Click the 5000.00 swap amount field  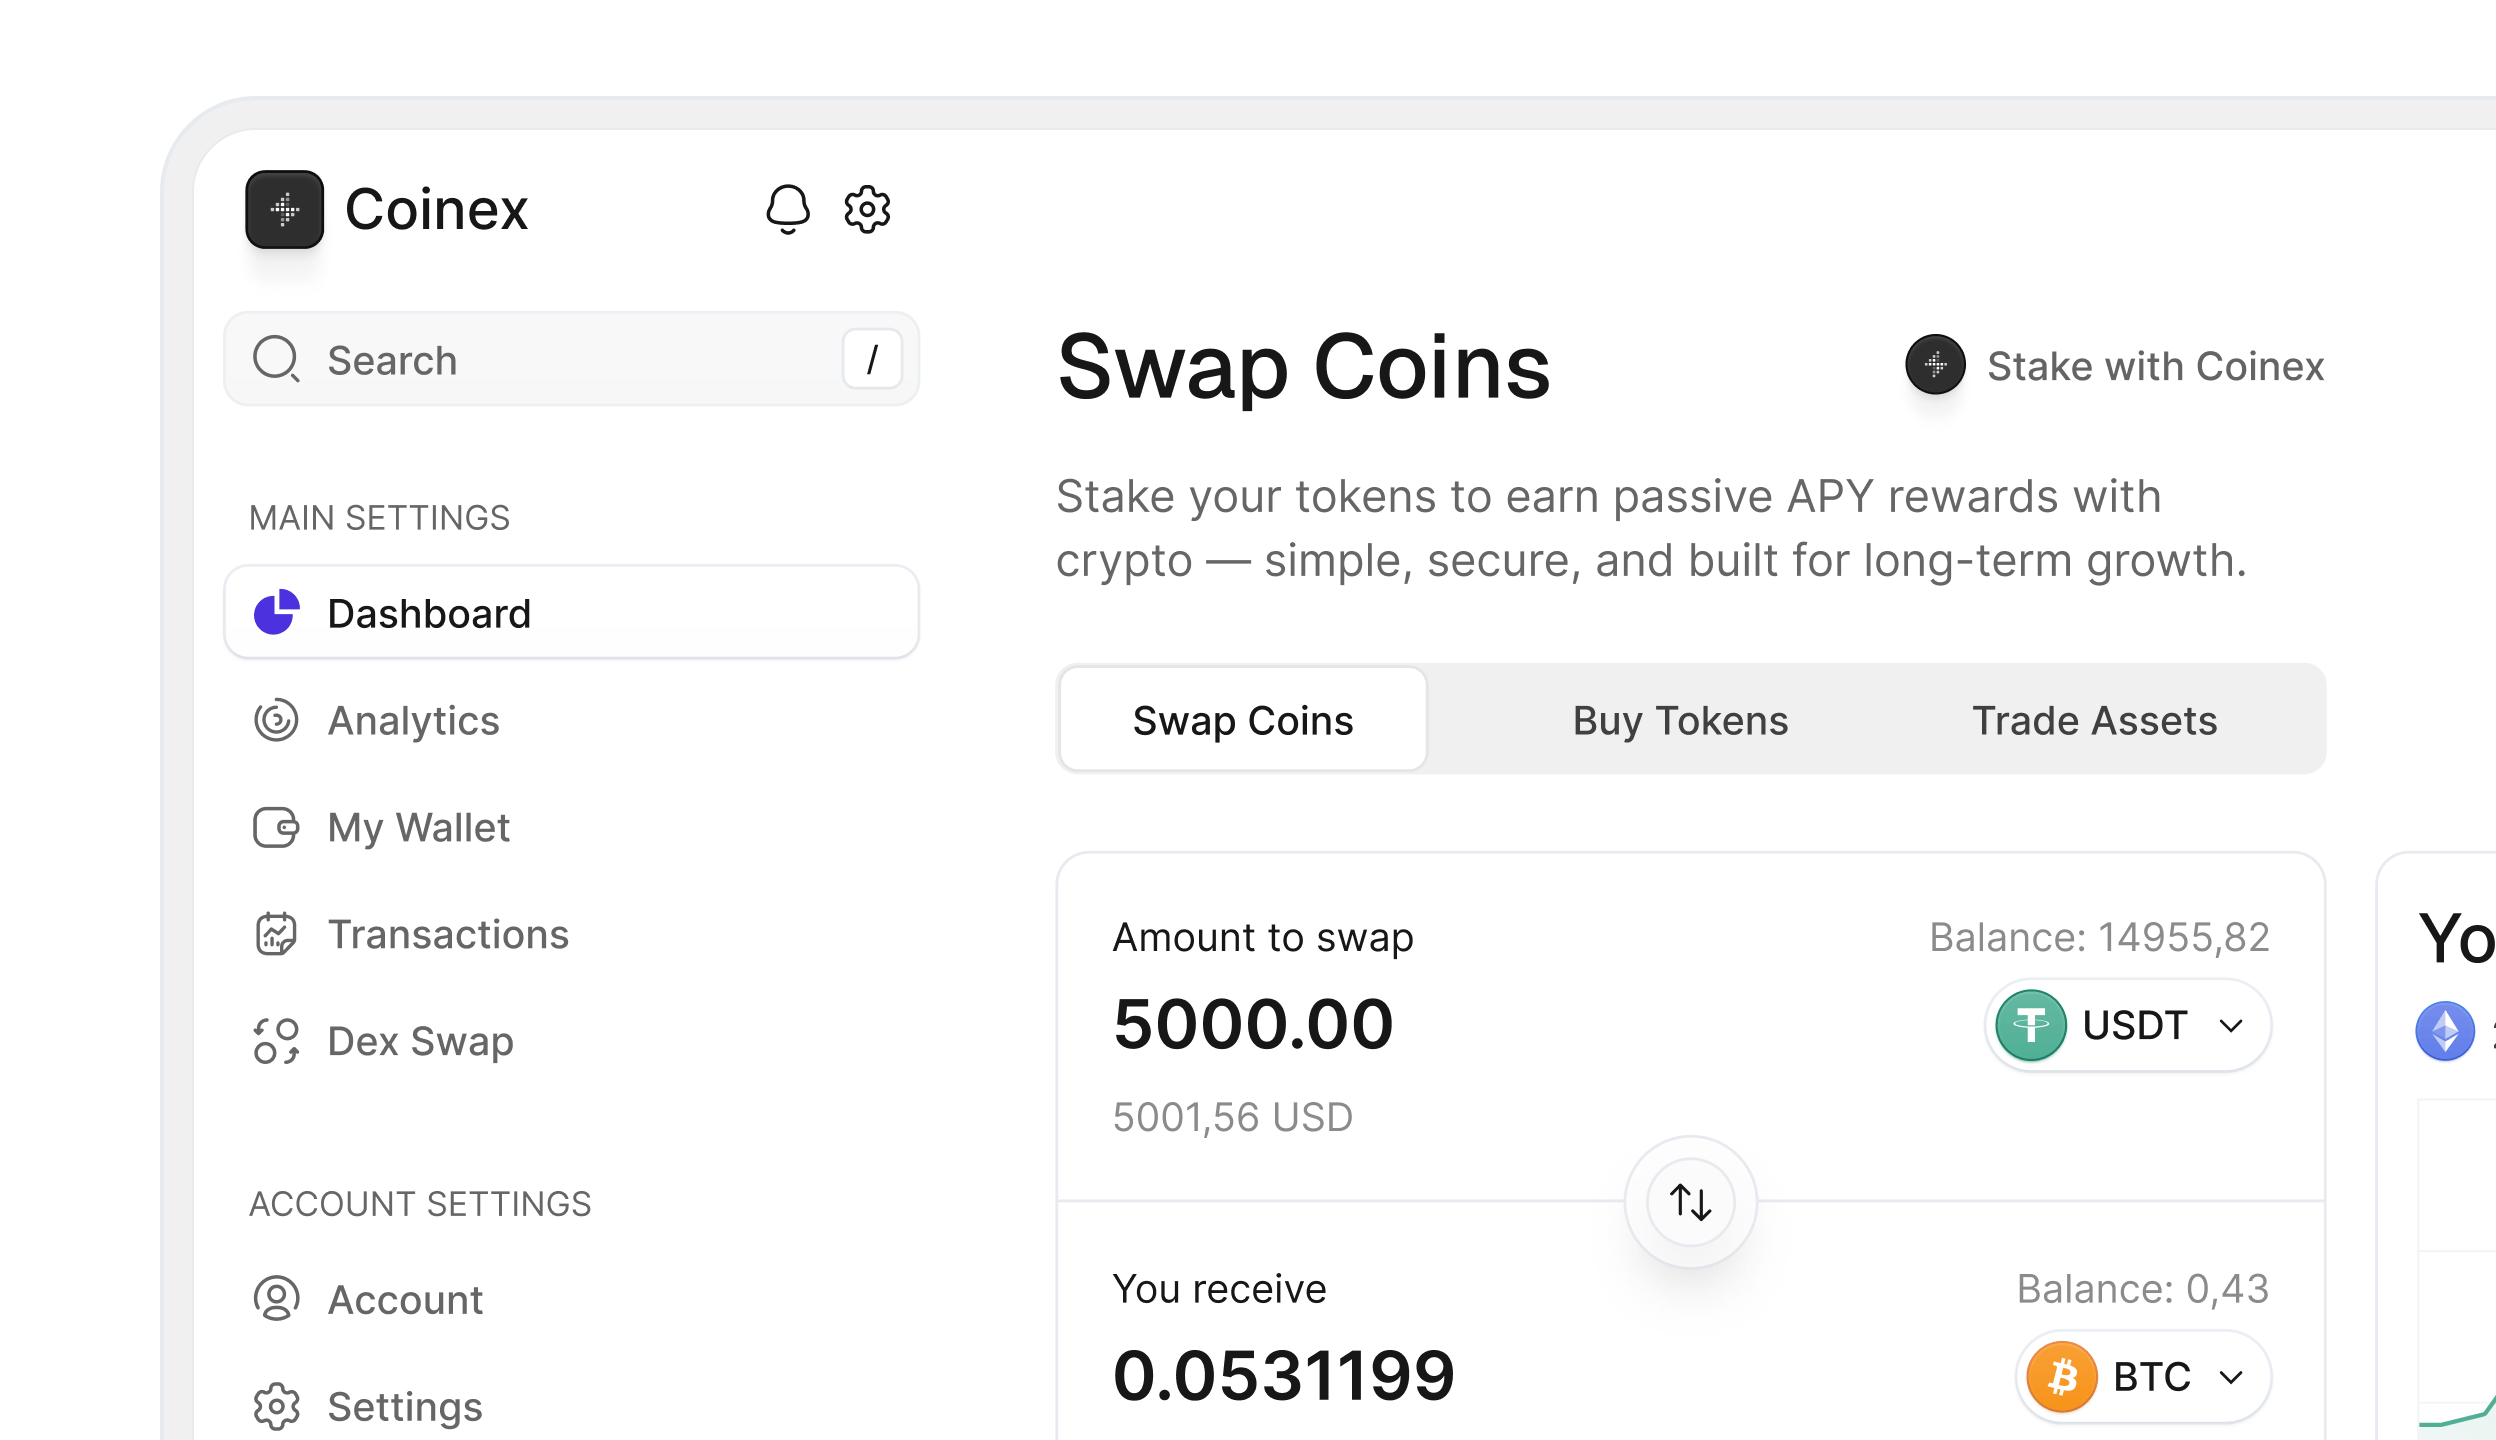[x=1253, y=1024]
